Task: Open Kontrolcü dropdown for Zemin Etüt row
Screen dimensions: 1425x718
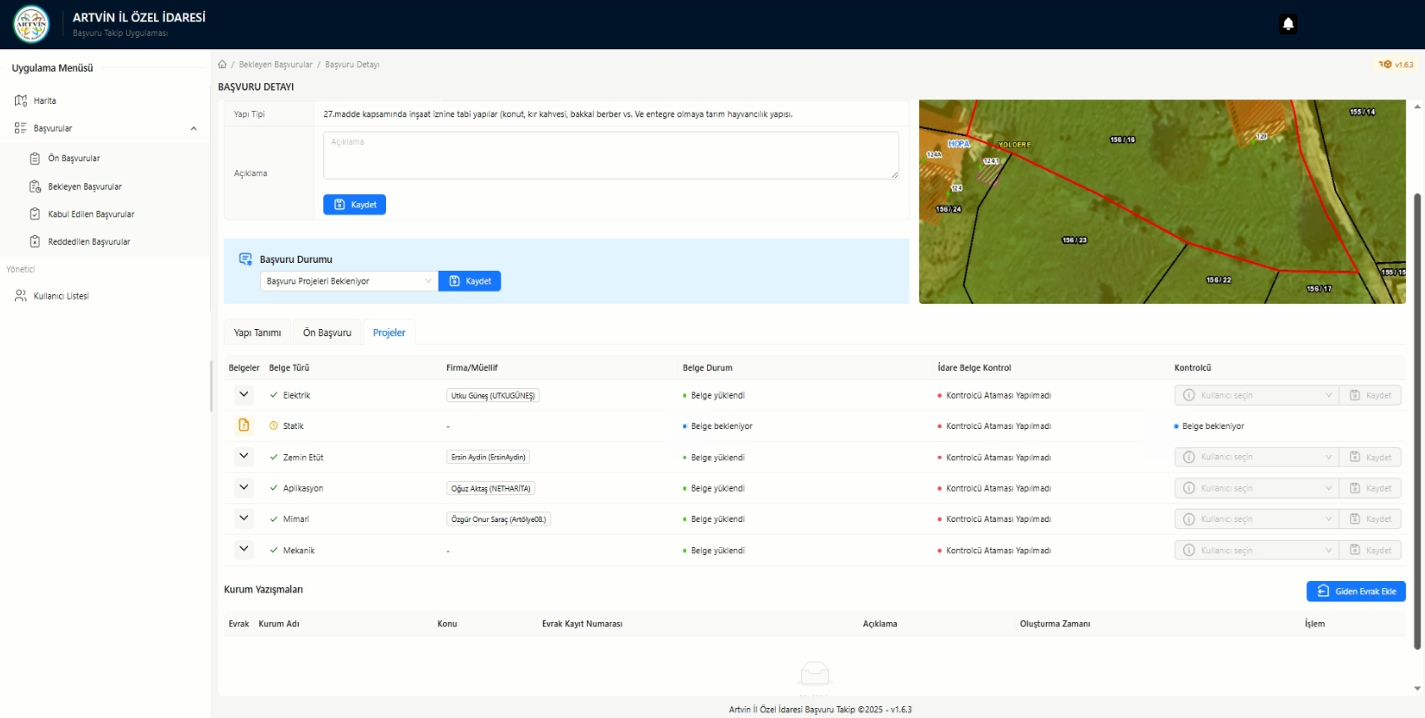Action: (1257, 457)
